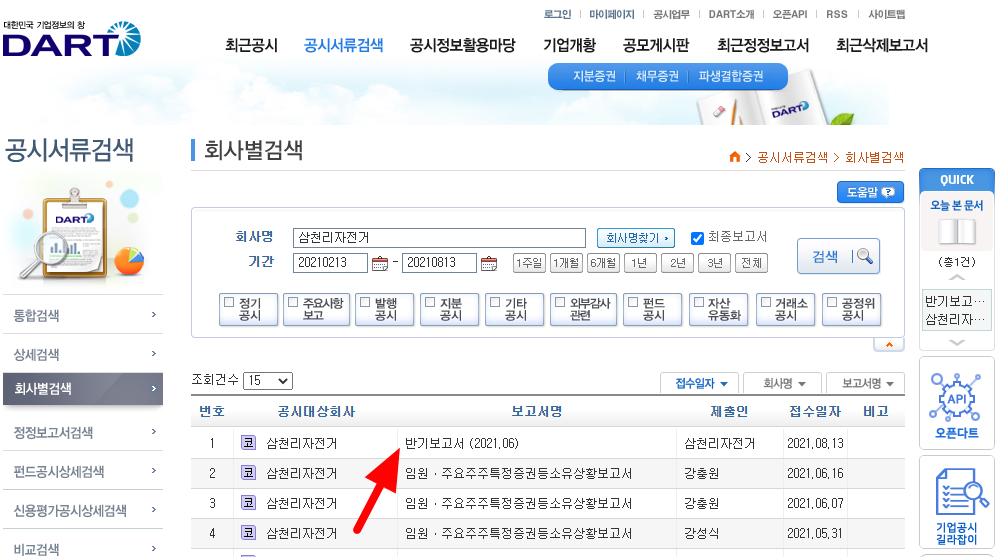The image size is (1004, 557).
Task: Check the 정기공시 filter
Action: 229,302
